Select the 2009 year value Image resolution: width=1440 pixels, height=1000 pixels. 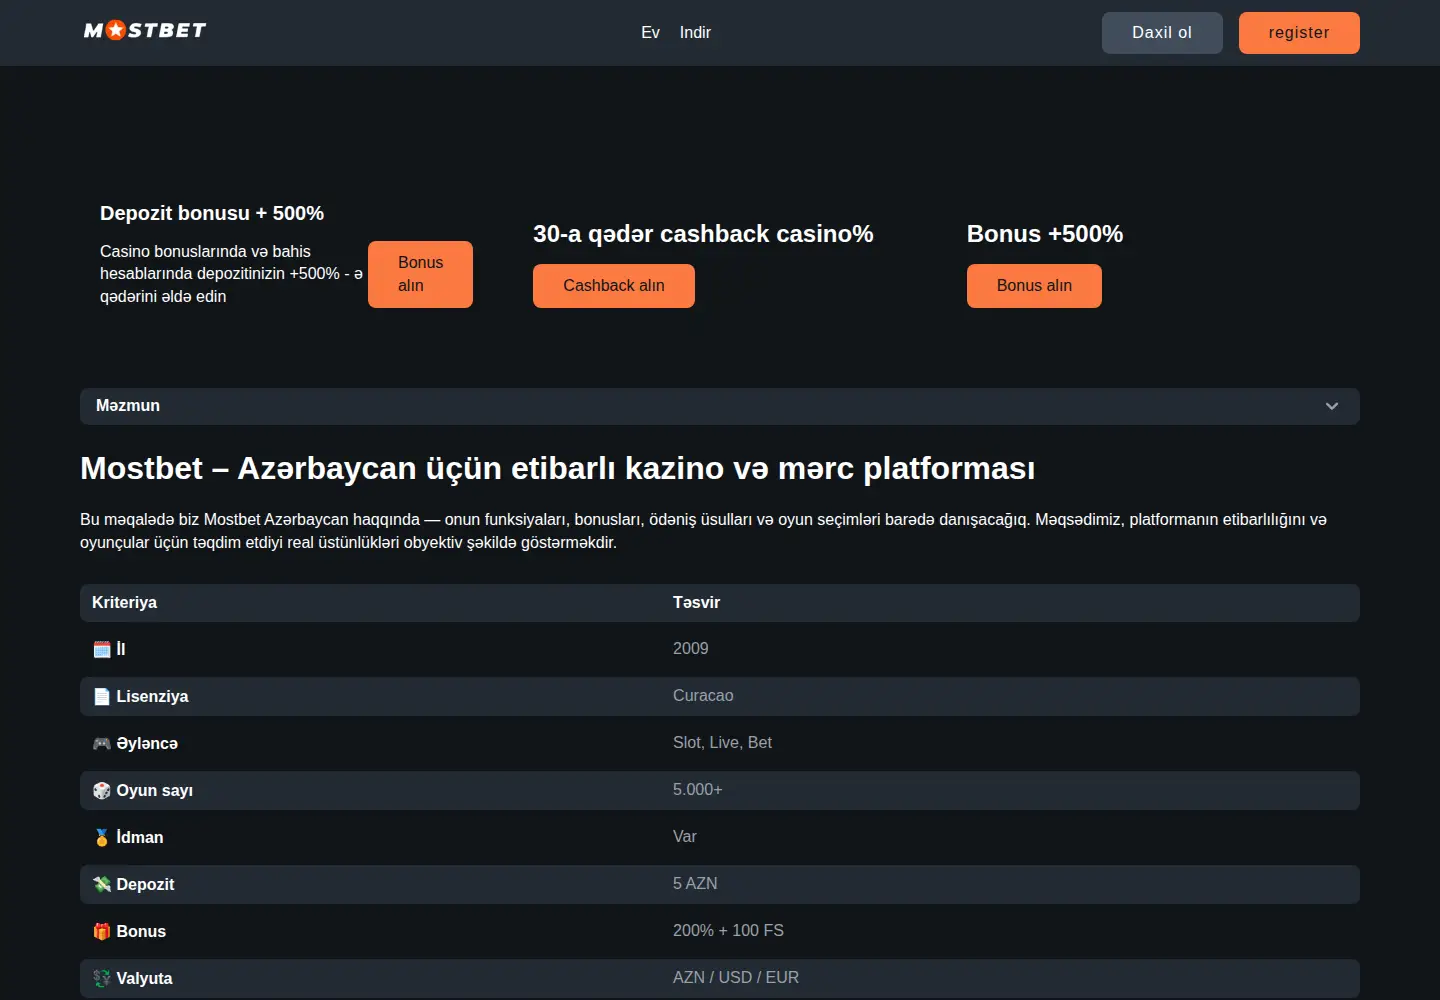pos(690,648)
